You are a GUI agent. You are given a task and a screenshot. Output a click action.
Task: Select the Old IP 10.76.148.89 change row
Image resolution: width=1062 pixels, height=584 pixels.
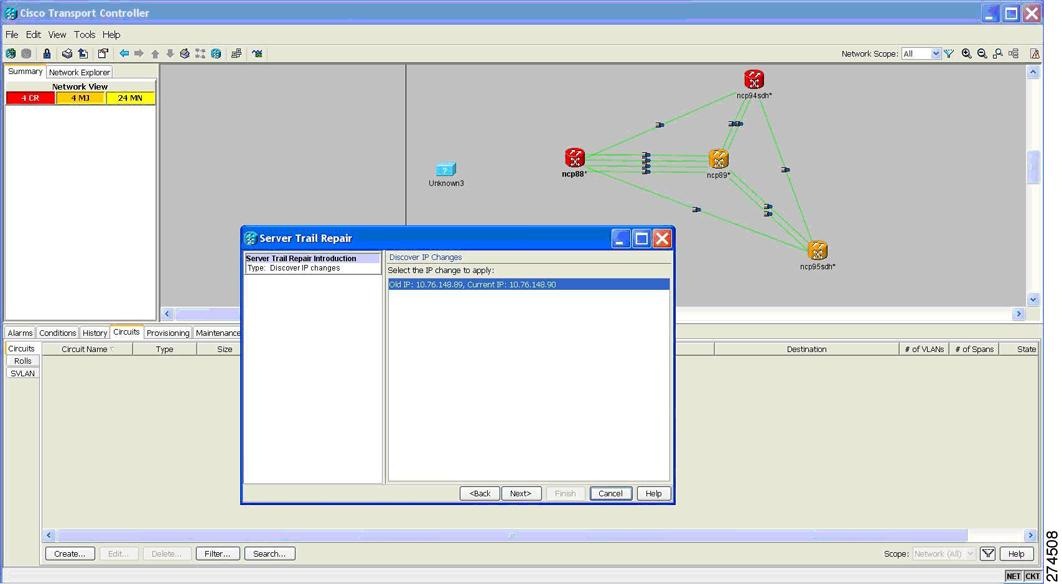click(529, 285)
